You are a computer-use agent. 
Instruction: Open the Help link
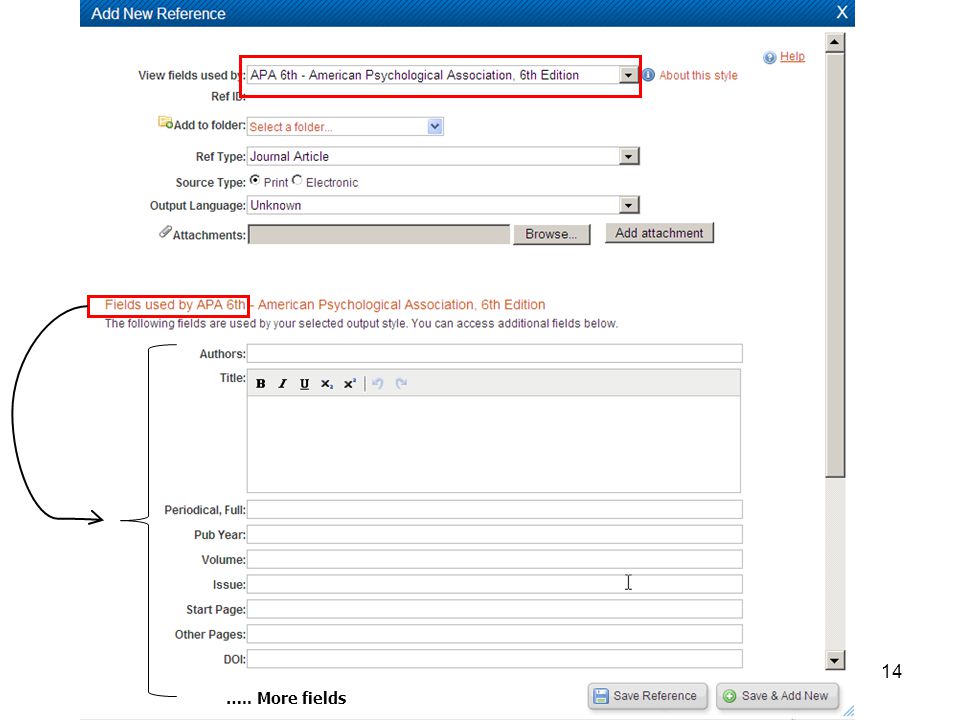tap(792, 56)
